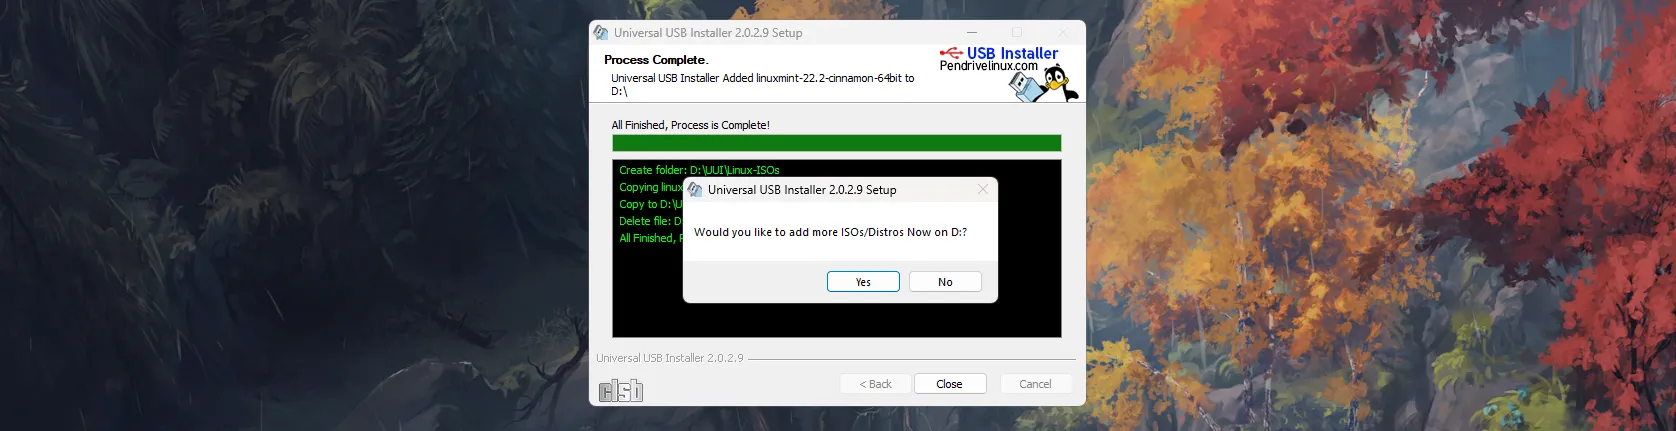Click the app icon in main title bar
The height and width of the screenshot is (431, 1676).
click(601, 32)
